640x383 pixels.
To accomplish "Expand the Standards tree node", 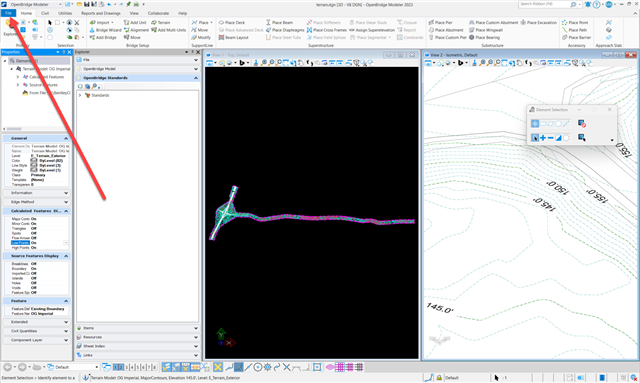I will point(80,95).
